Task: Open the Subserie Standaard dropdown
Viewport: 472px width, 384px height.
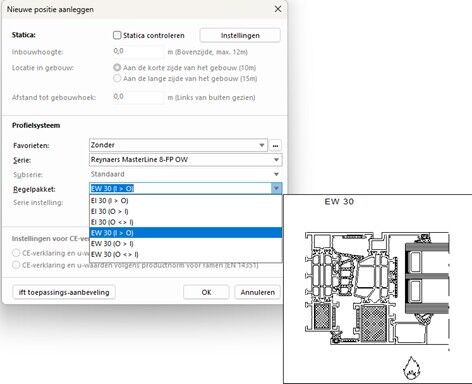Action: point(276,174)
